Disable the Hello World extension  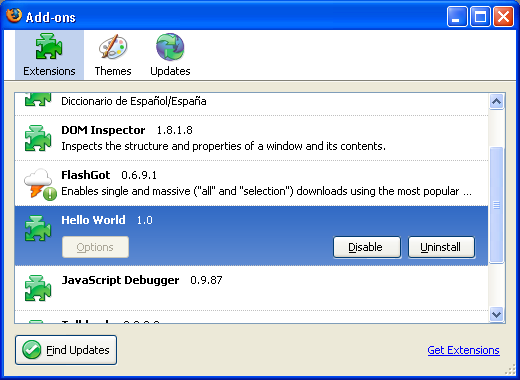(367, 247)
